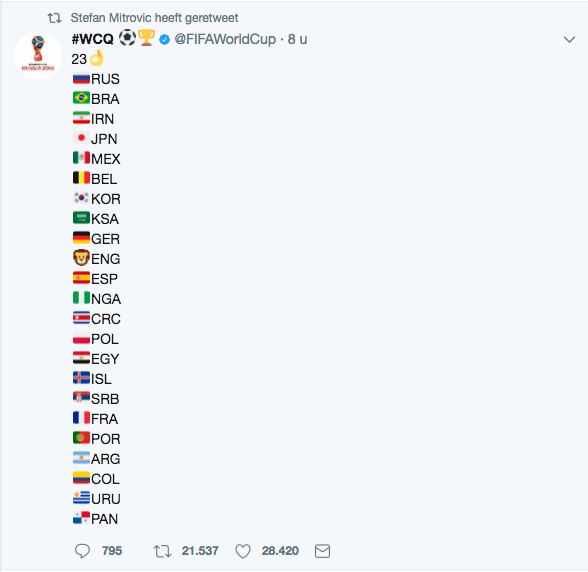588x572 pixels.
Task: Click the 8 u timestamp link
Action: tap(297, 39)
